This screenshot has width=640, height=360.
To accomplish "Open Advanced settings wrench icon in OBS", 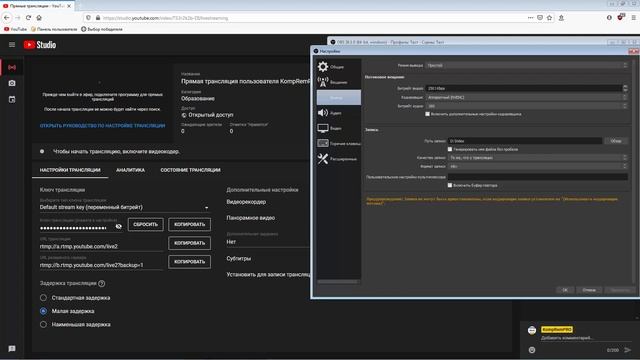I will (323, 159).
